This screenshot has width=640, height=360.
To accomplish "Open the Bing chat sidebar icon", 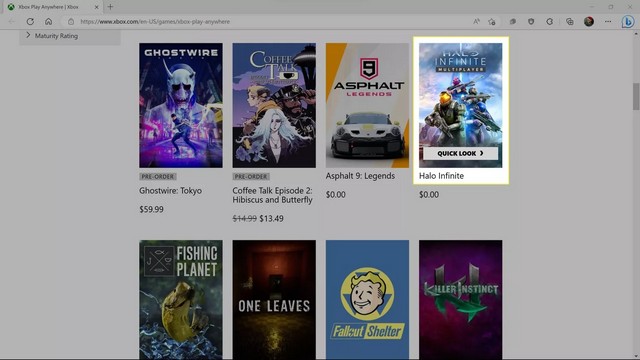I will 628,22.
